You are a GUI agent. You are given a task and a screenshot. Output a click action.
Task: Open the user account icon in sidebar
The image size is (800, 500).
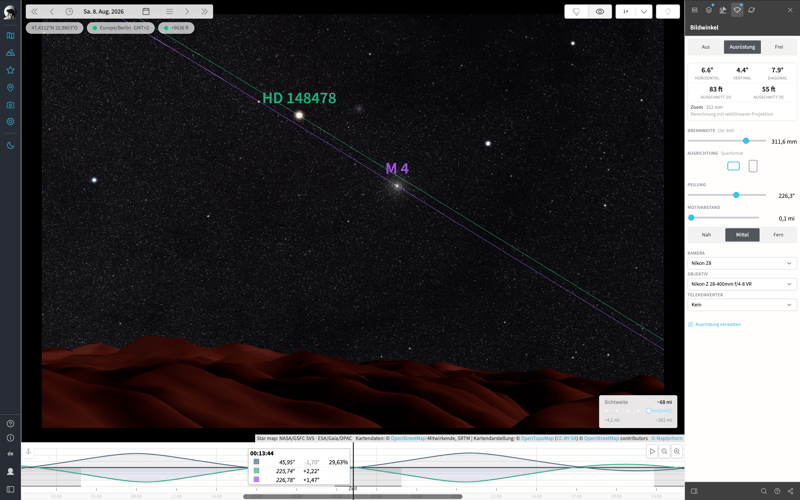[10, 471]
